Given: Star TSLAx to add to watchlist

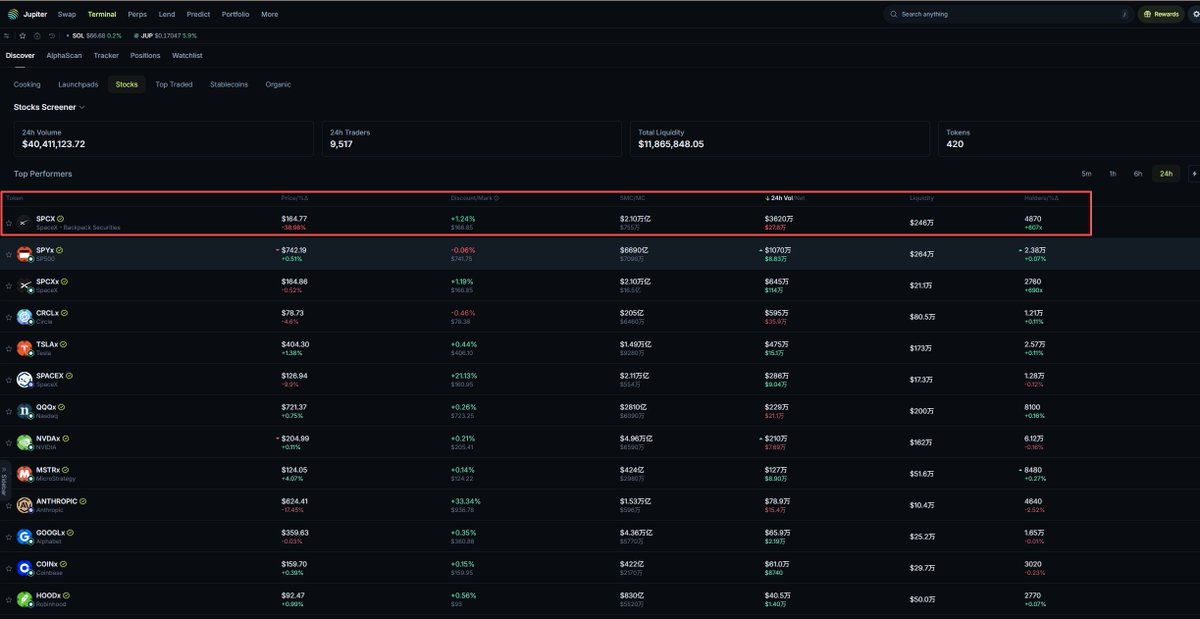Looking at the screenshot, I should pos(9,348).
